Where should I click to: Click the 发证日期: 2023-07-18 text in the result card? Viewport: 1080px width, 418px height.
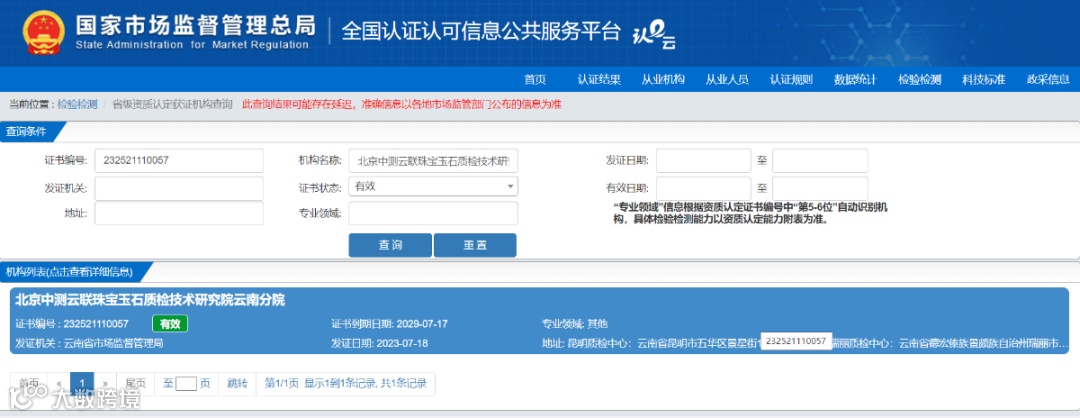[380, 343]
